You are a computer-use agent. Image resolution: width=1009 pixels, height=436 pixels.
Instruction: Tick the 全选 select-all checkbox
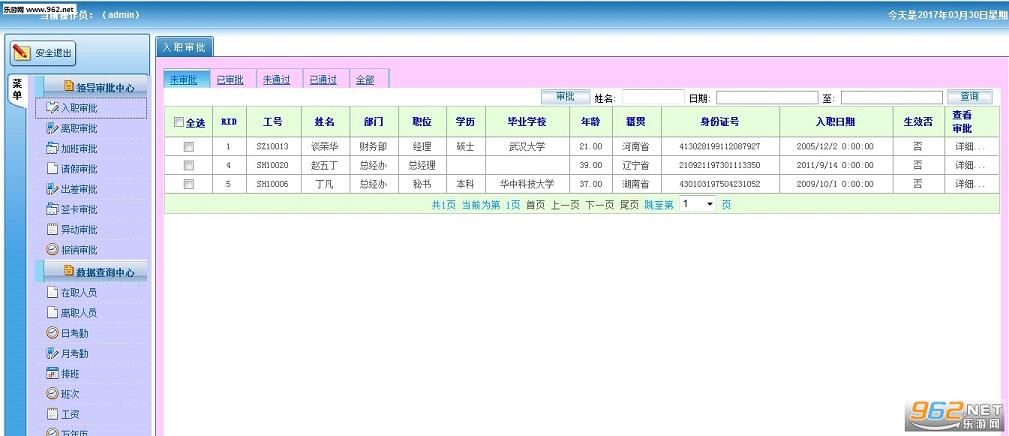coord(178,122)
